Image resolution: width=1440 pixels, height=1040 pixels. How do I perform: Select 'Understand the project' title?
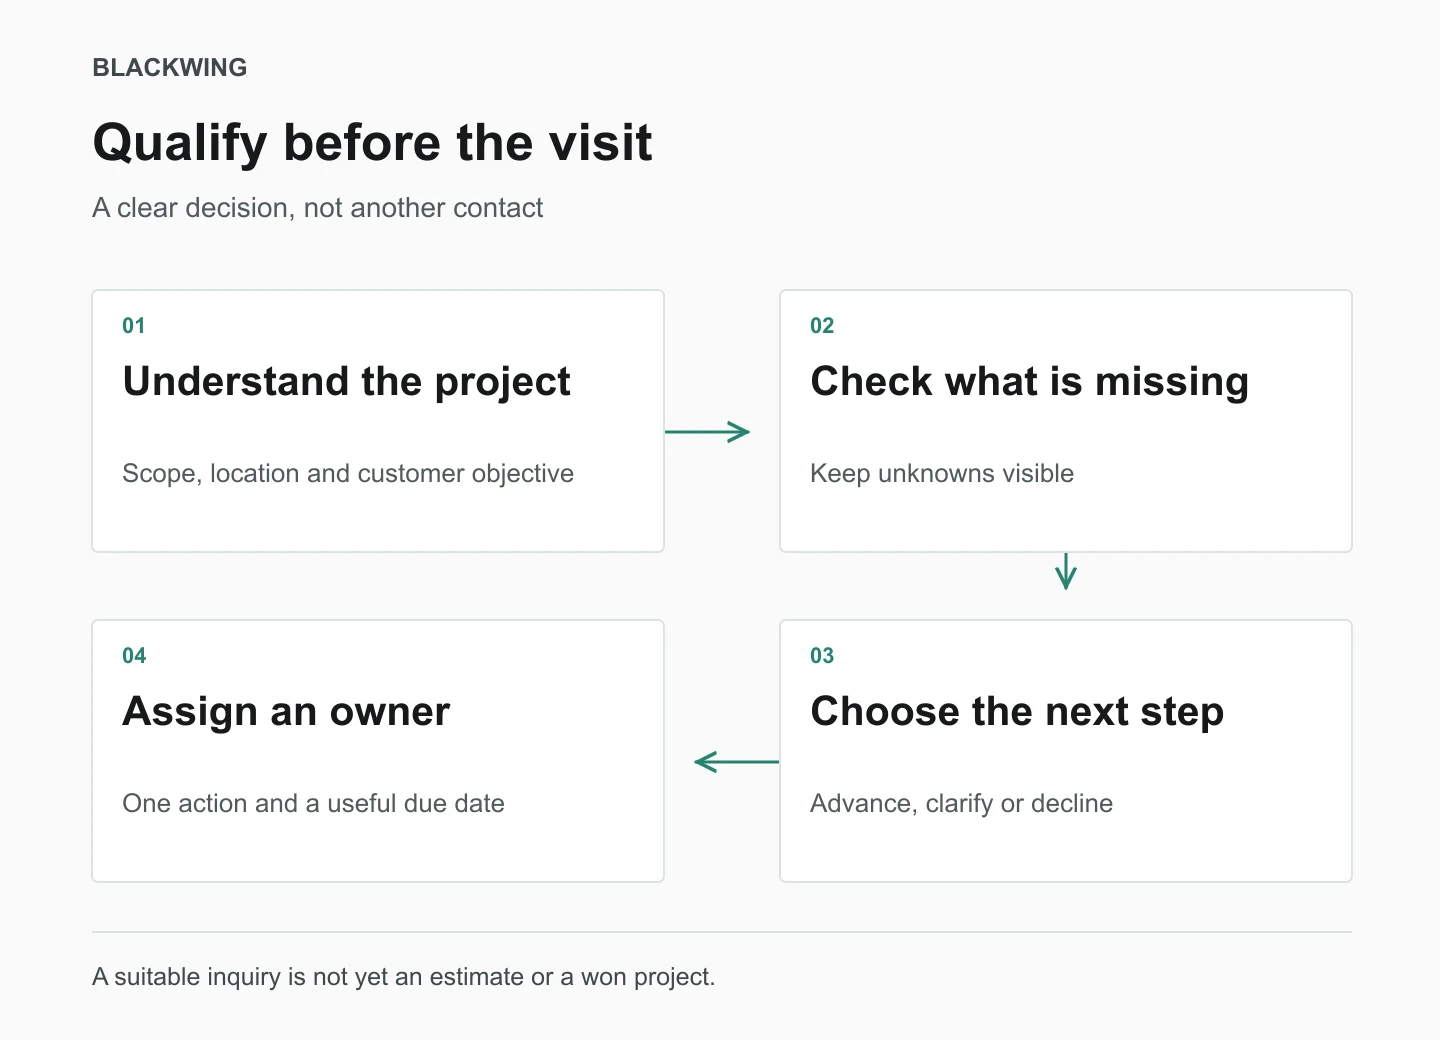coord(346,383)
